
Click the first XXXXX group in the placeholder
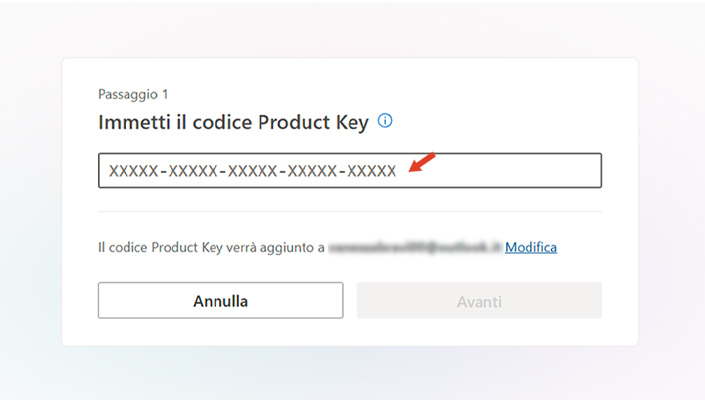pyautogui.click(x=132, y=171)
